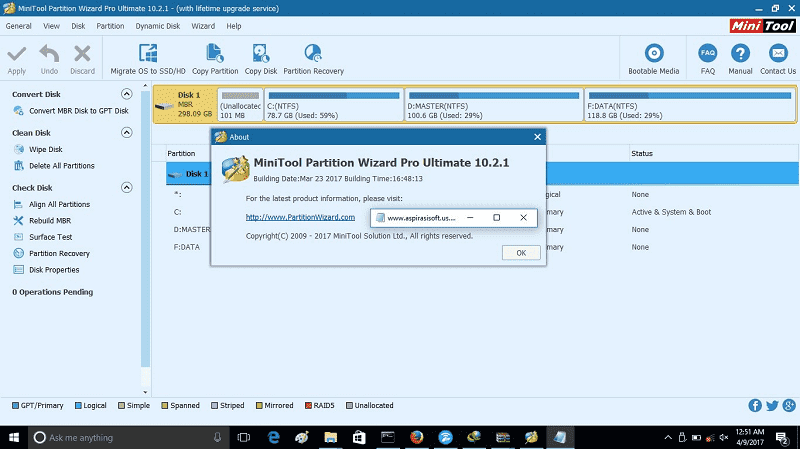Viewport: 800px width, 449px height.
Task: Select C:(NTFS) partition bar
Action: (x=334, y=105)
